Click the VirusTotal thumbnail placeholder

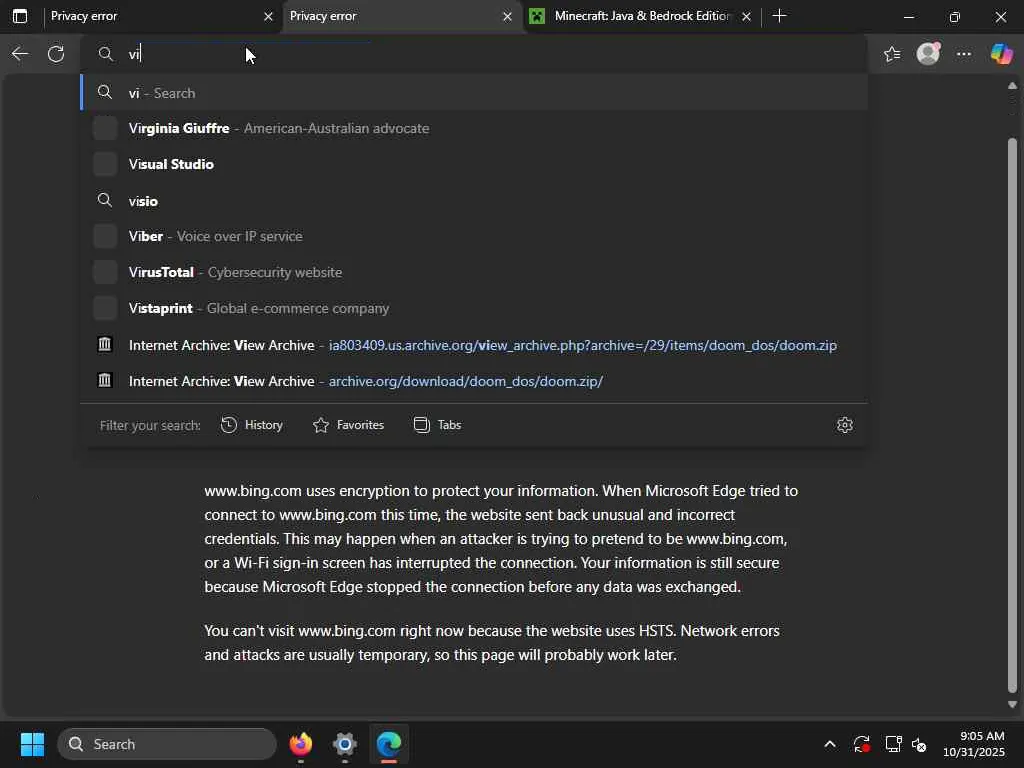104,272
